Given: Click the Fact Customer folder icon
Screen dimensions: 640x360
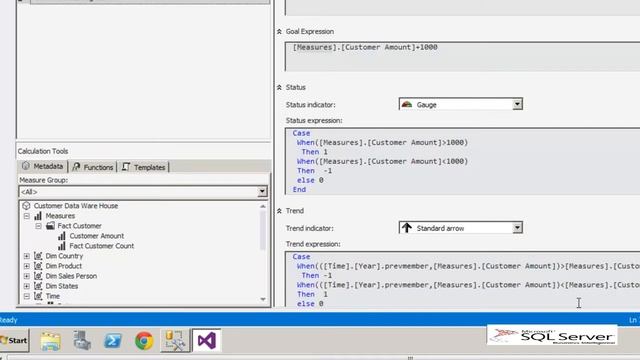Looking at the screenshot, I should (50, 226).
